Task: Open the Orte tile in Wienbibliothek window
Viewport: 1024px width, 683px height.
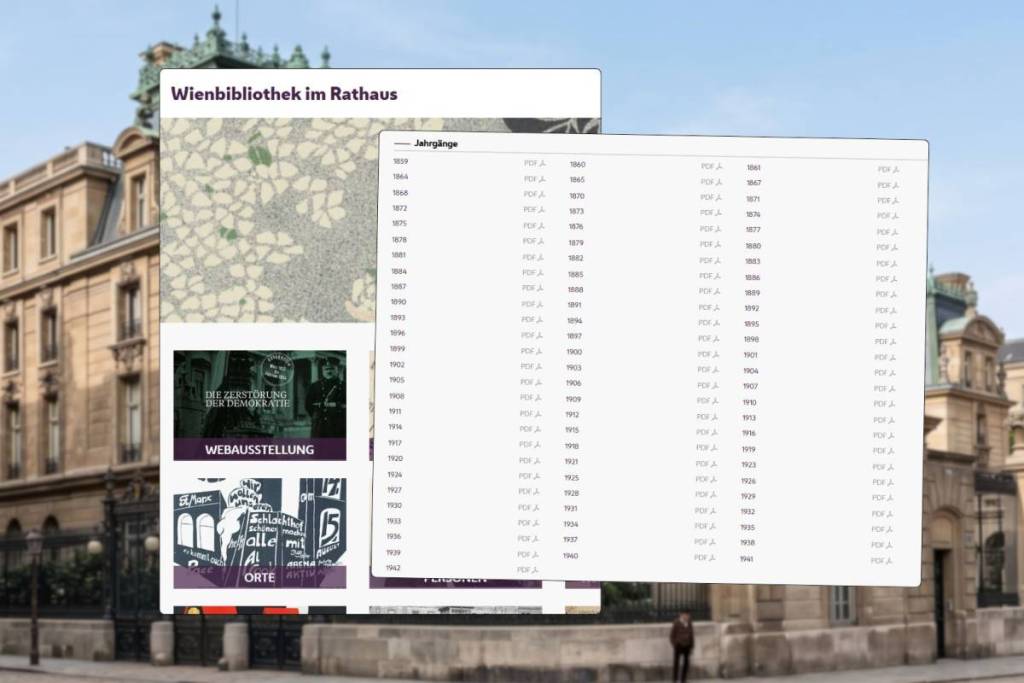Action: 260,533
